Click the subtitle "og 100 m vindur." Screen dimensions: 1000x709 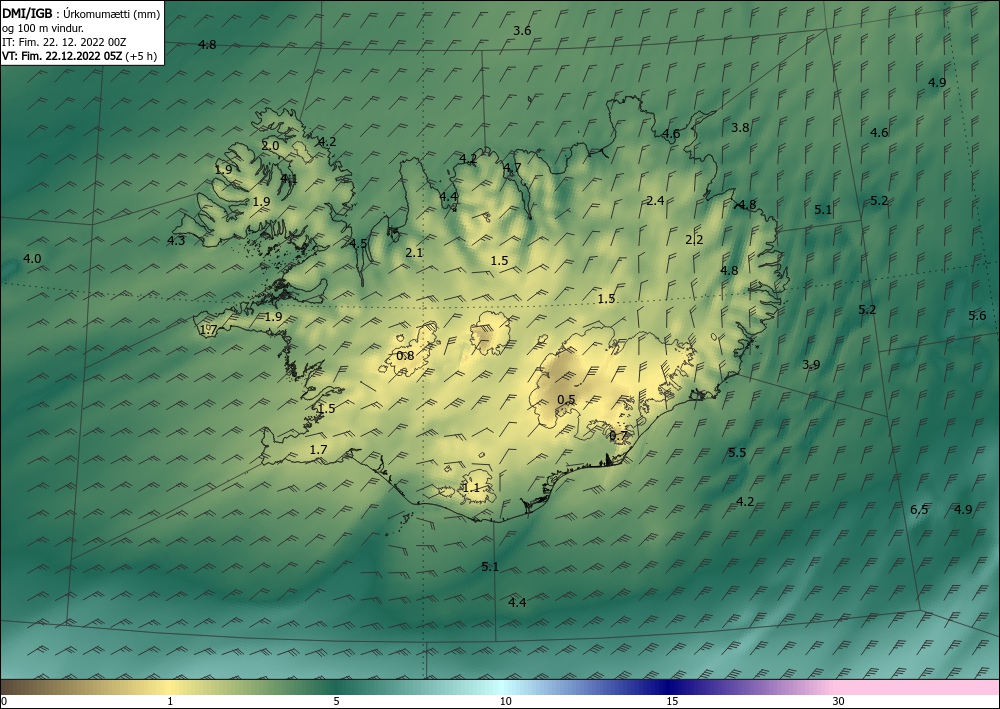click(x=43, y=28)
